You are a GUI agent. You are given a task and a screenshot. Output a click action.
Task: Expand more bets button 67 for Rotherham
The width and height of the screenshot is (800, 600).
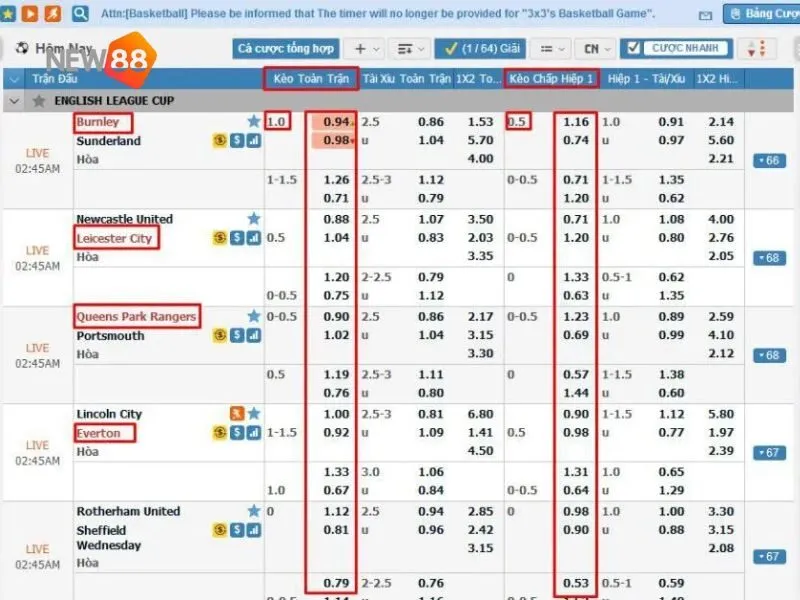pos(769,557)
